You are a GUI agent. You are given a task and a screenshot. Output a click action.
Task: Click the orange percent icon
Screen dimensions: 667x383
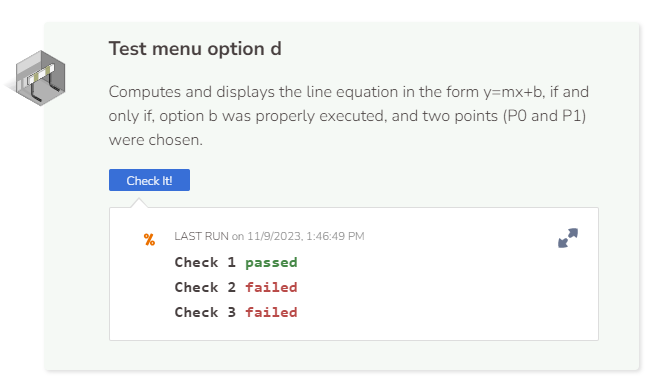[149, 240]
